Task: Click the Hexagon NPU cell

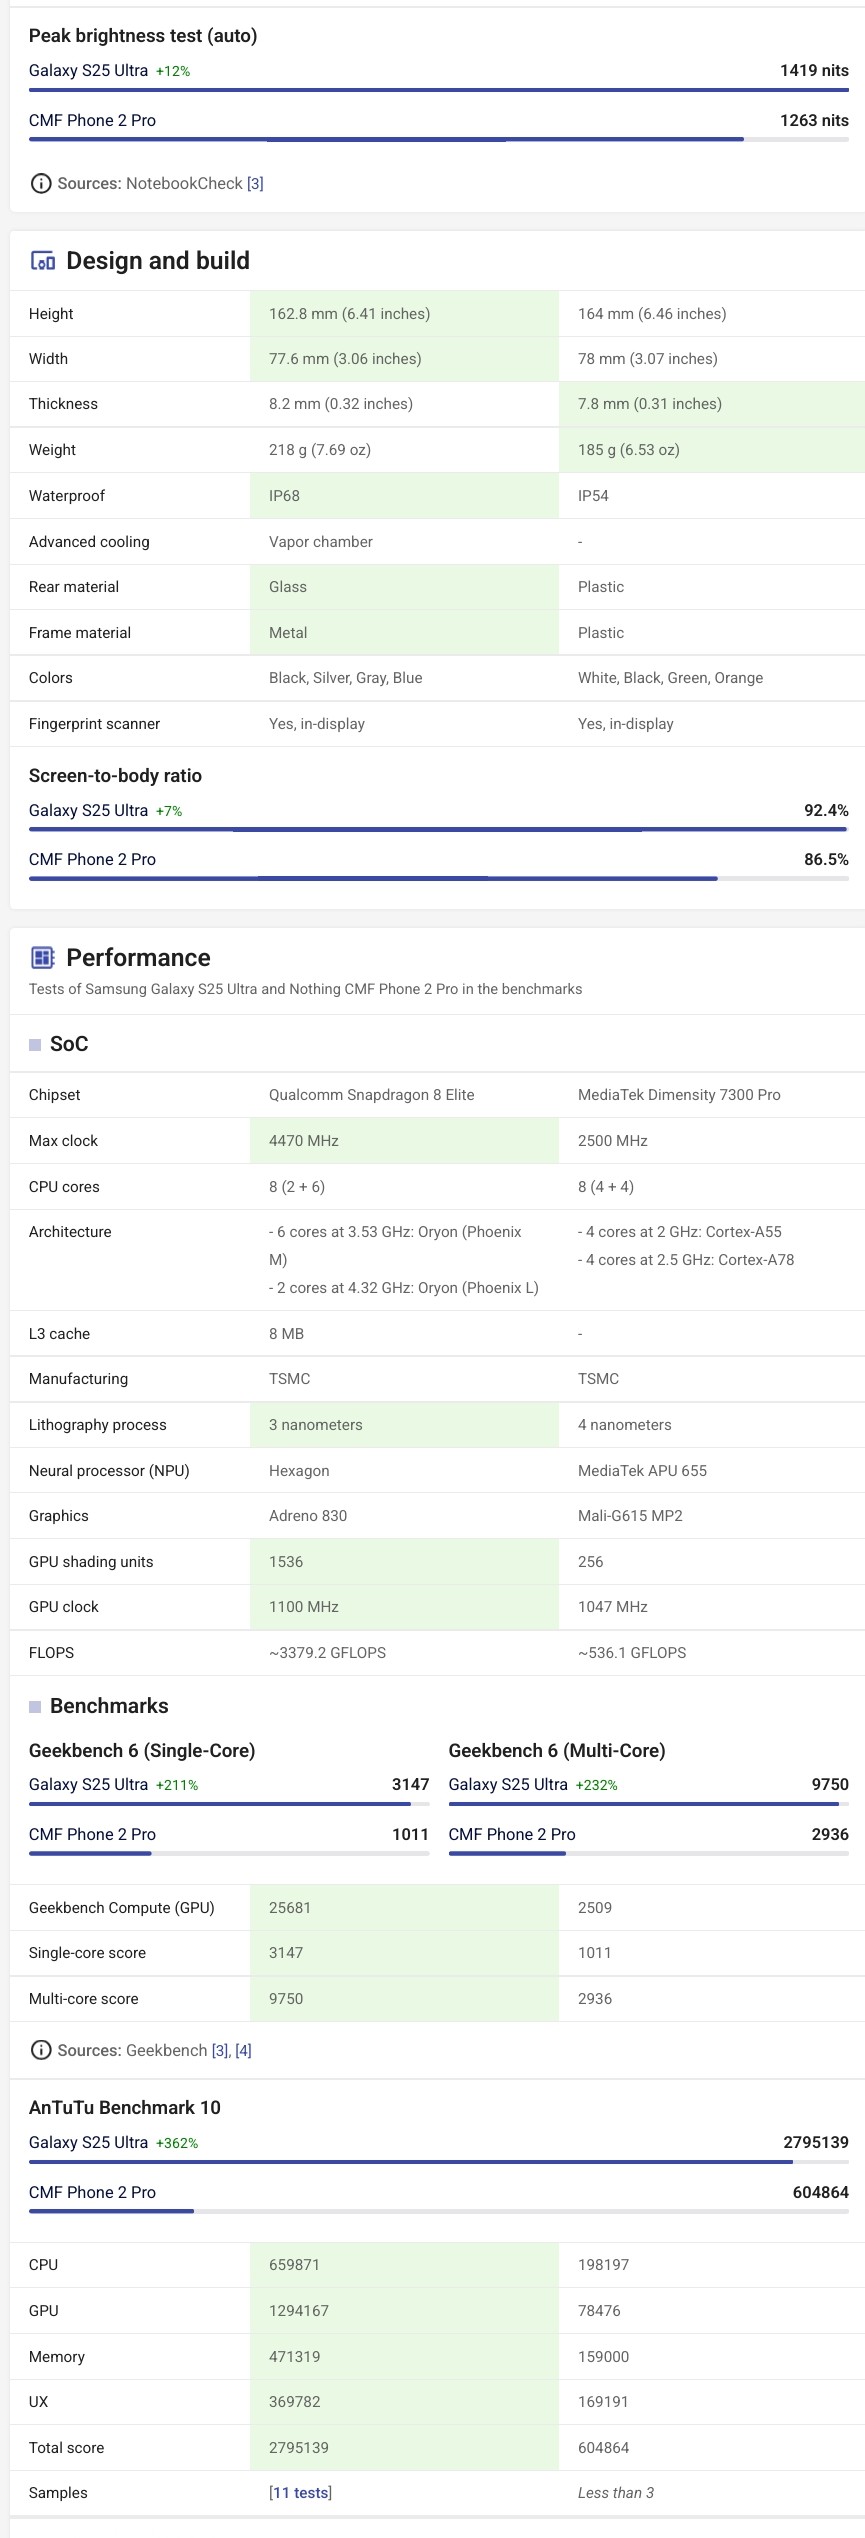Action: pyautogui.click(x=404, y=1471)
